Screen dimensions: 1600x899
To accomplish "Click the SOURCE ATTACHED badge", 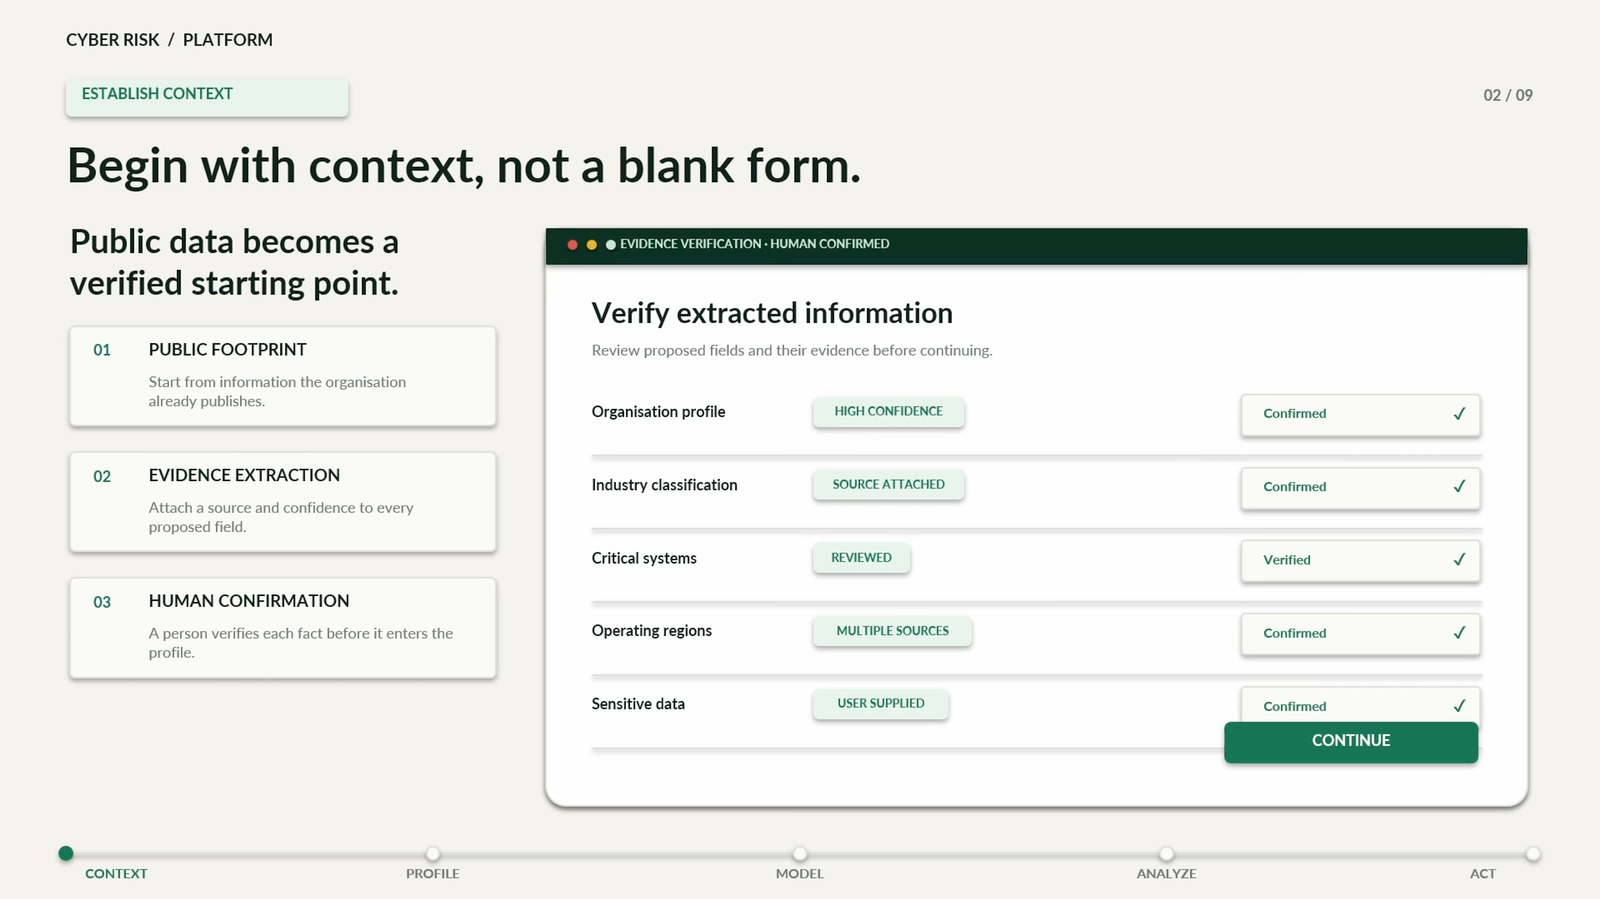I will click(888, 484).
